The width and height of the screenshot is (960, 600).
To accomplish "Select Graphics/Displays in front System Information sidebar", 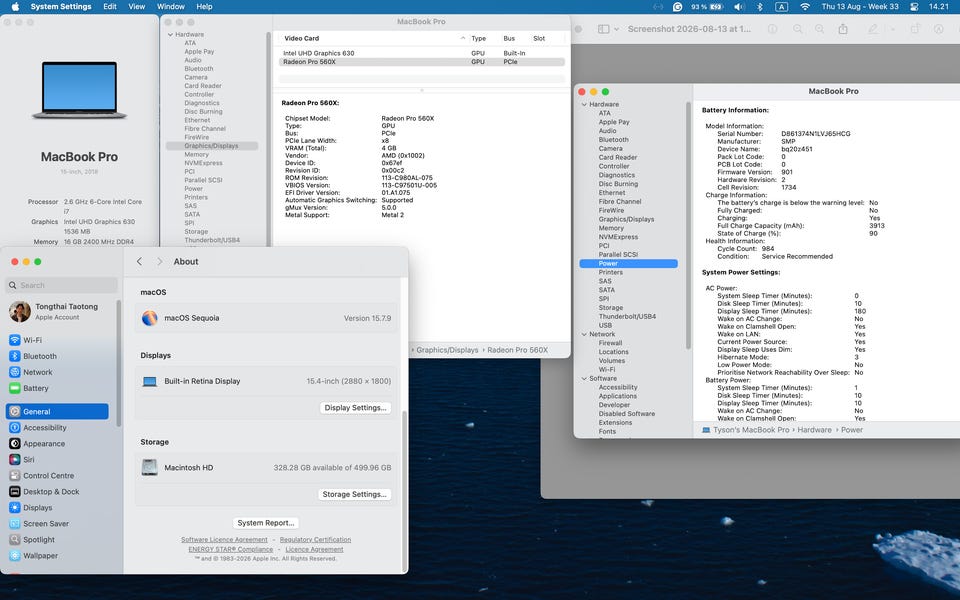I will (626, 219).
